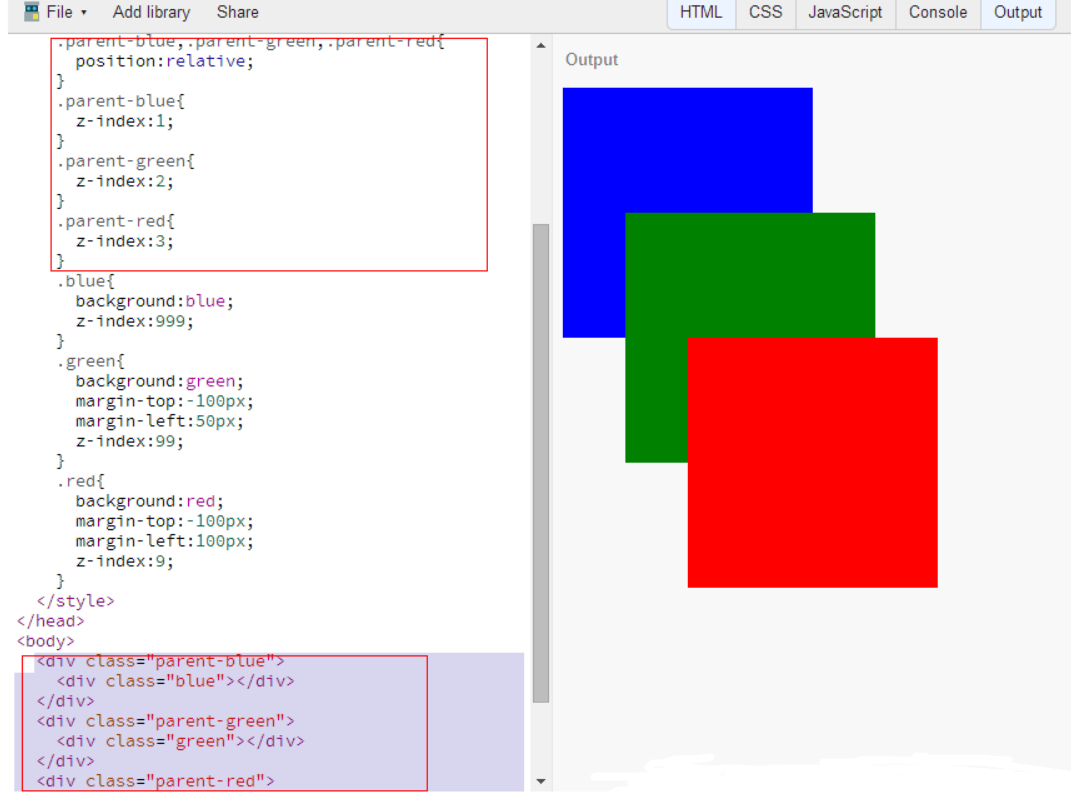
Task: Open the Share menu
Action: click(237, 12)
